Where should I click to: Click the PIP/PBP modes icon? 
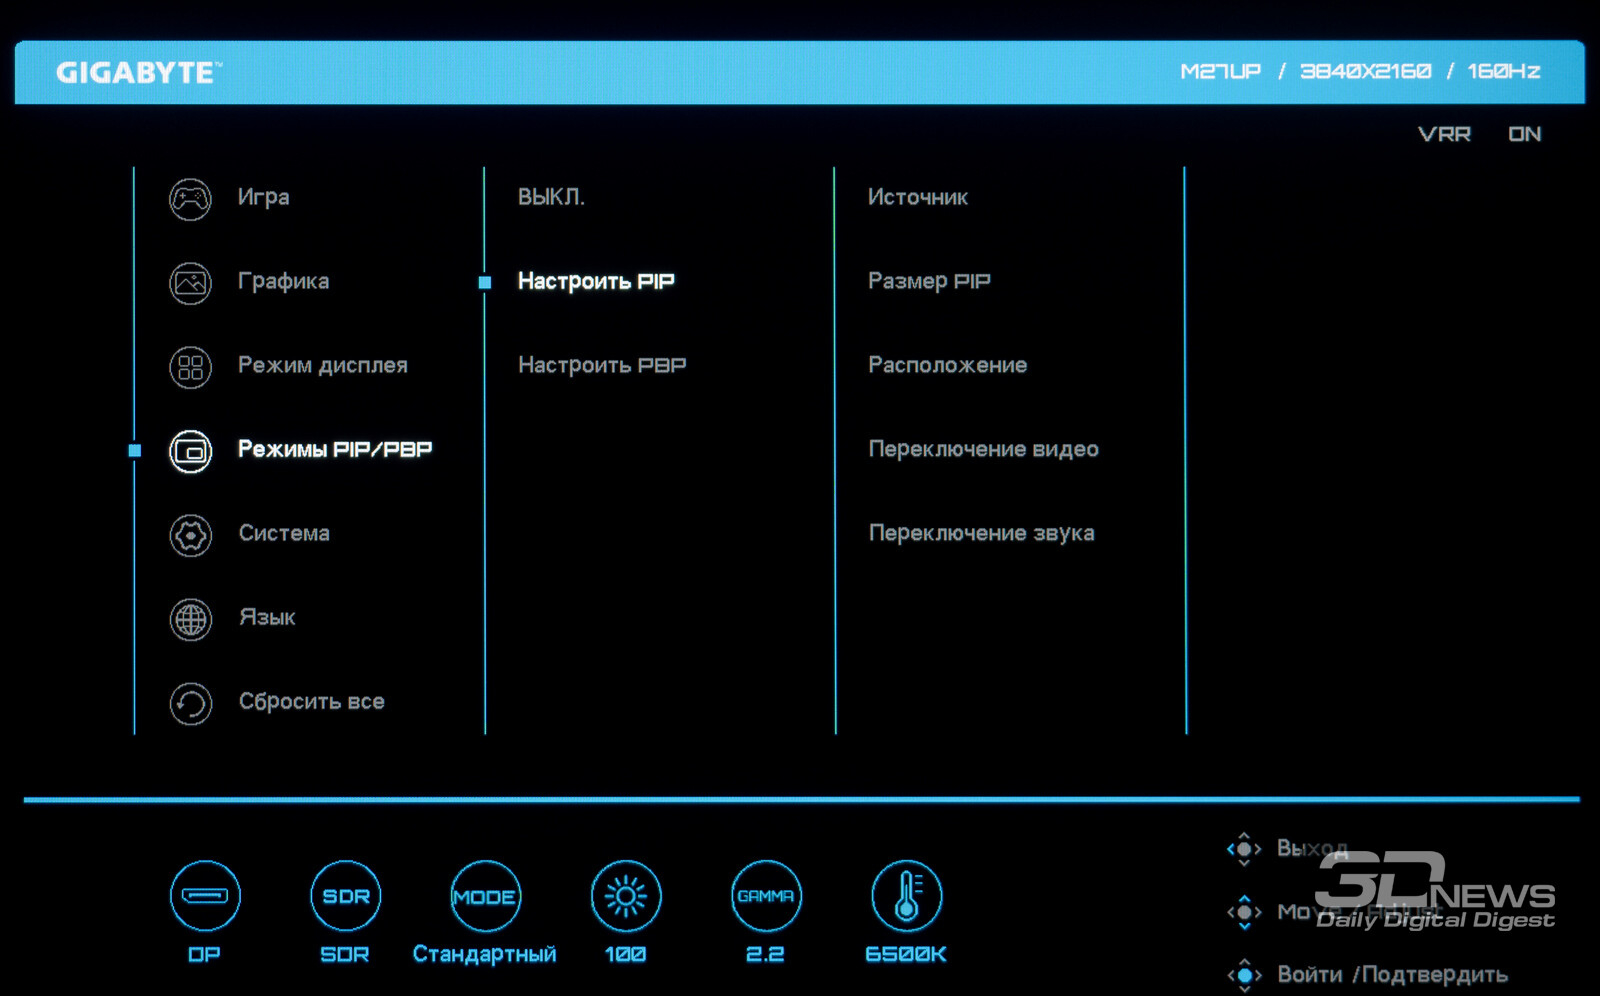(x=190, y=451)
